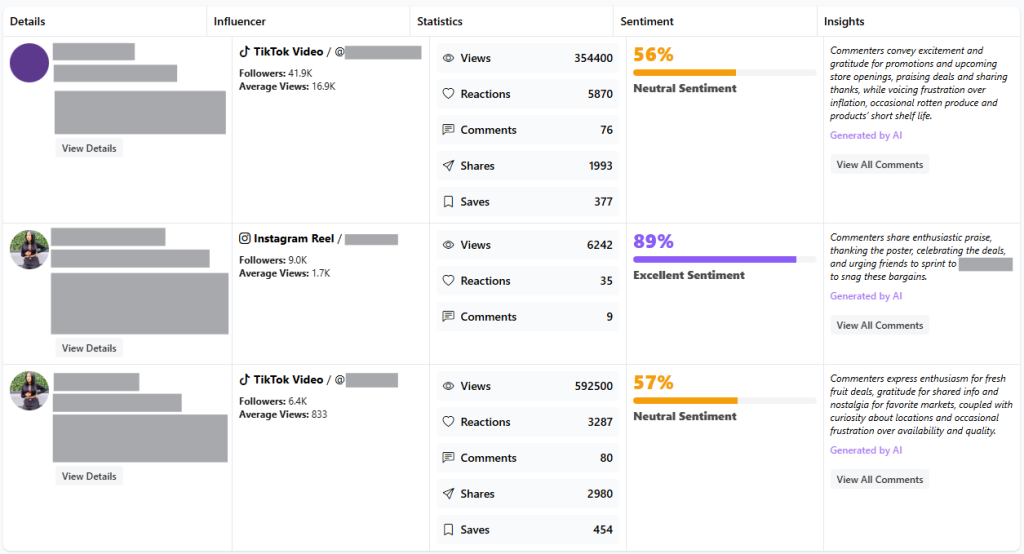Viewport: 1024px width, 554px height.
Task: Click the Shares icon in the third row
Action: (x=448, y=494)
